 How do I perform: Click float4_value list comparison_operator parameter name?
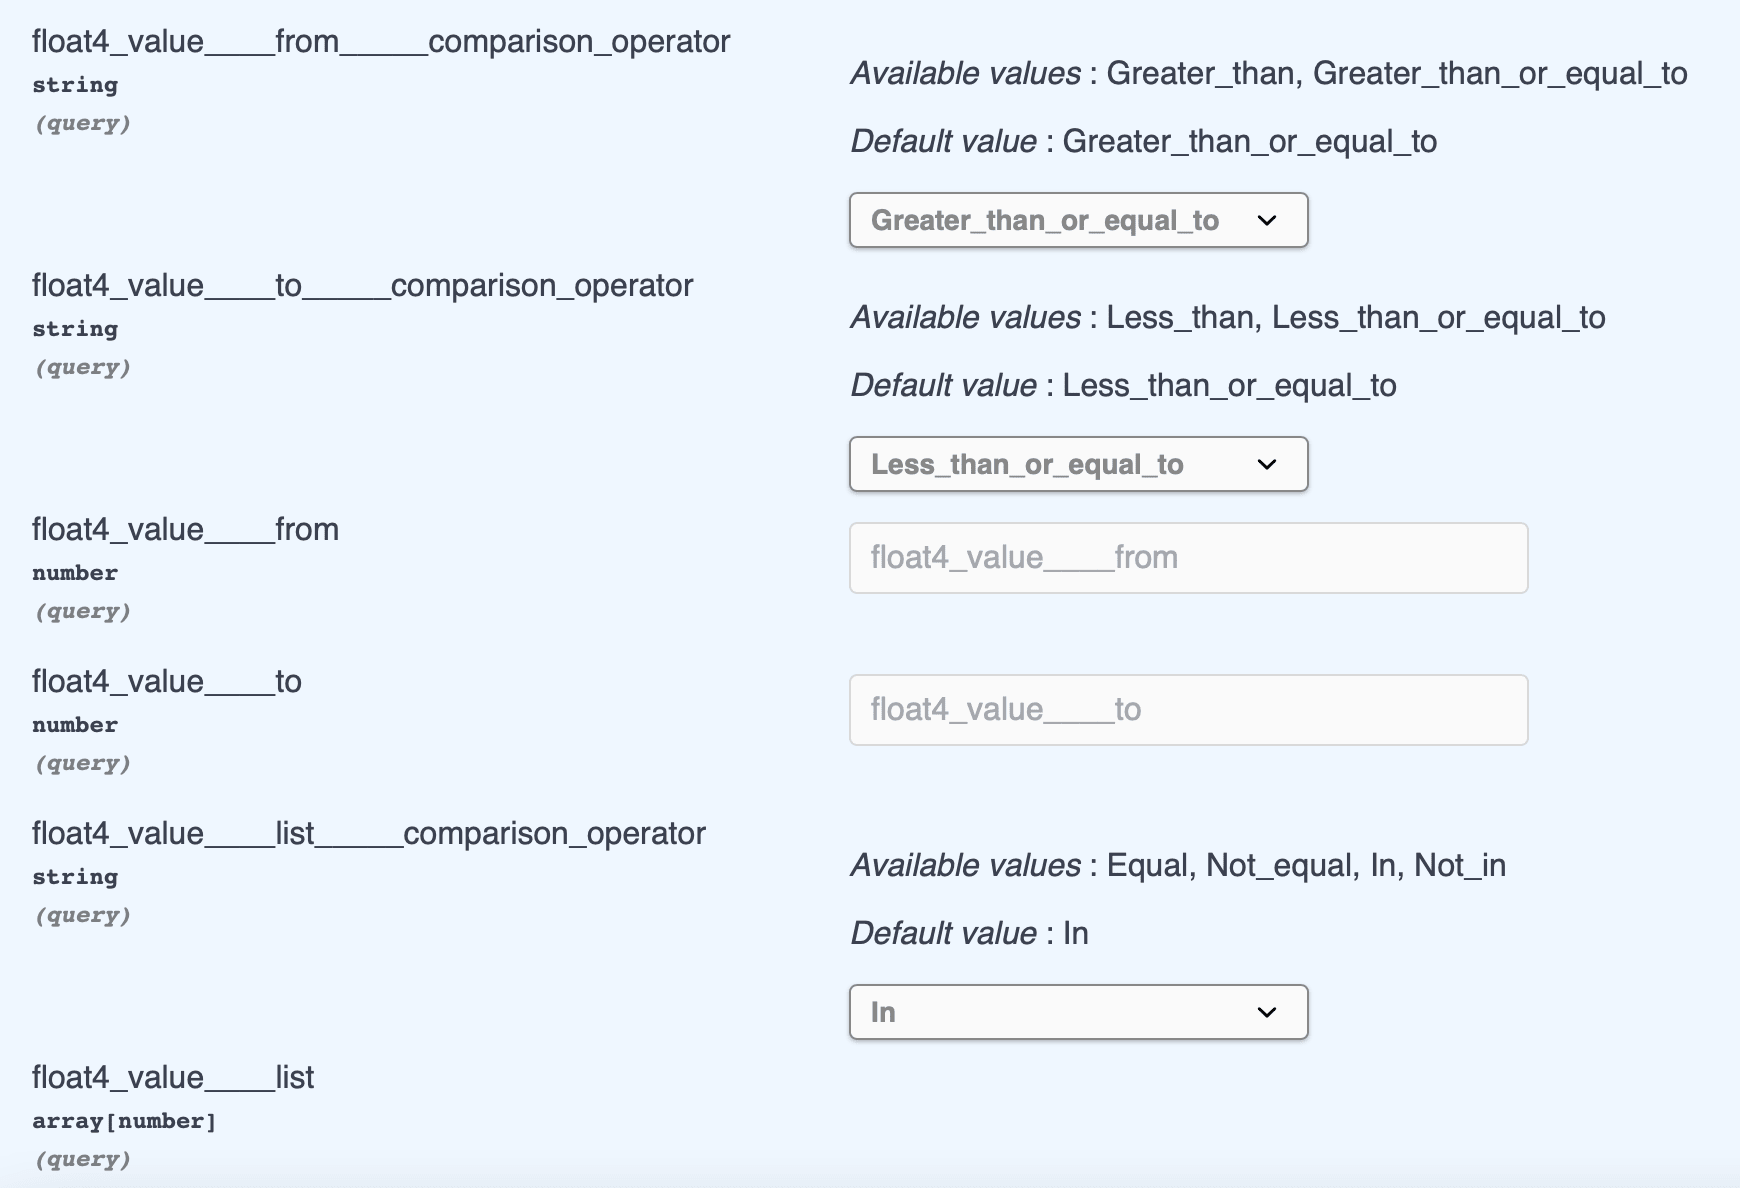click(x=368, y=834)
